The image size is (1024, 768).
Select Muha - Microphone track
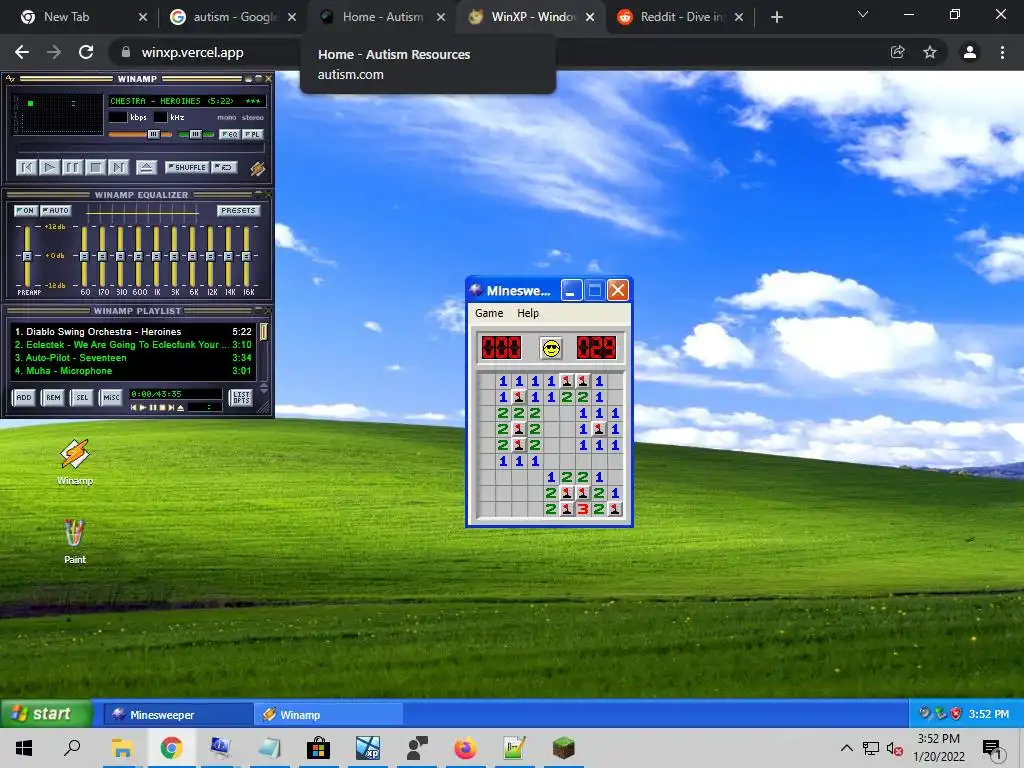(133, 371)
